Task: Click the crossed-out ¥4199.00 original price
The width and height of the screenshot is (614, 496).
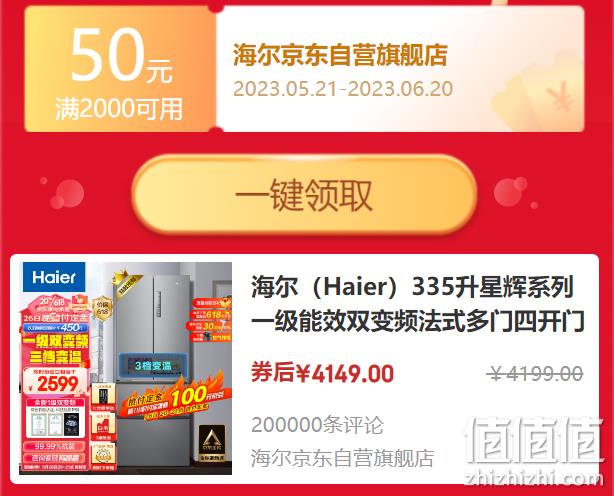Action: point(535,373)
